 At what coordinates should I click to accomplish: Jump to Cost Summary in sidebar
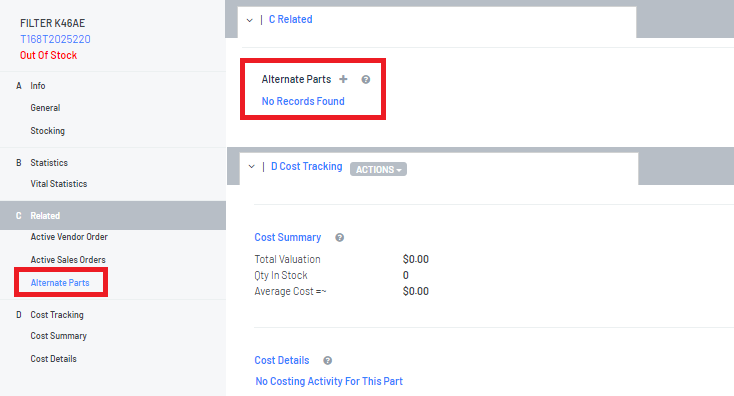click(x=59, y=336)
